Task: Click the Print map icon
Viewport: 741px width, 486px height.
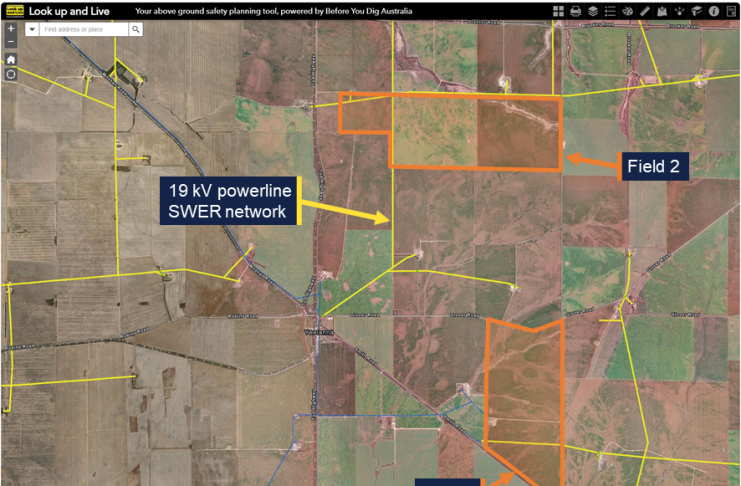Action: (x=575, y=11)
